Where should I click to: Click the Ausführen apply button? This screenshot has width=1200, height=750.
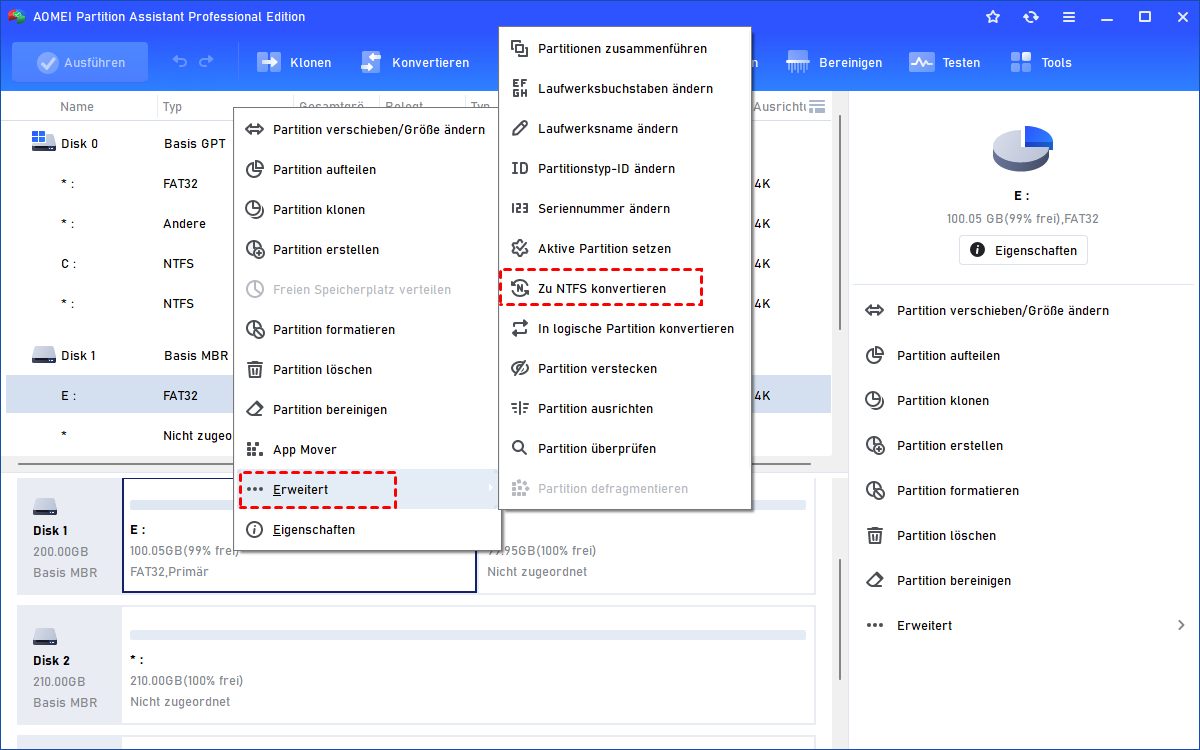point(80,62)
